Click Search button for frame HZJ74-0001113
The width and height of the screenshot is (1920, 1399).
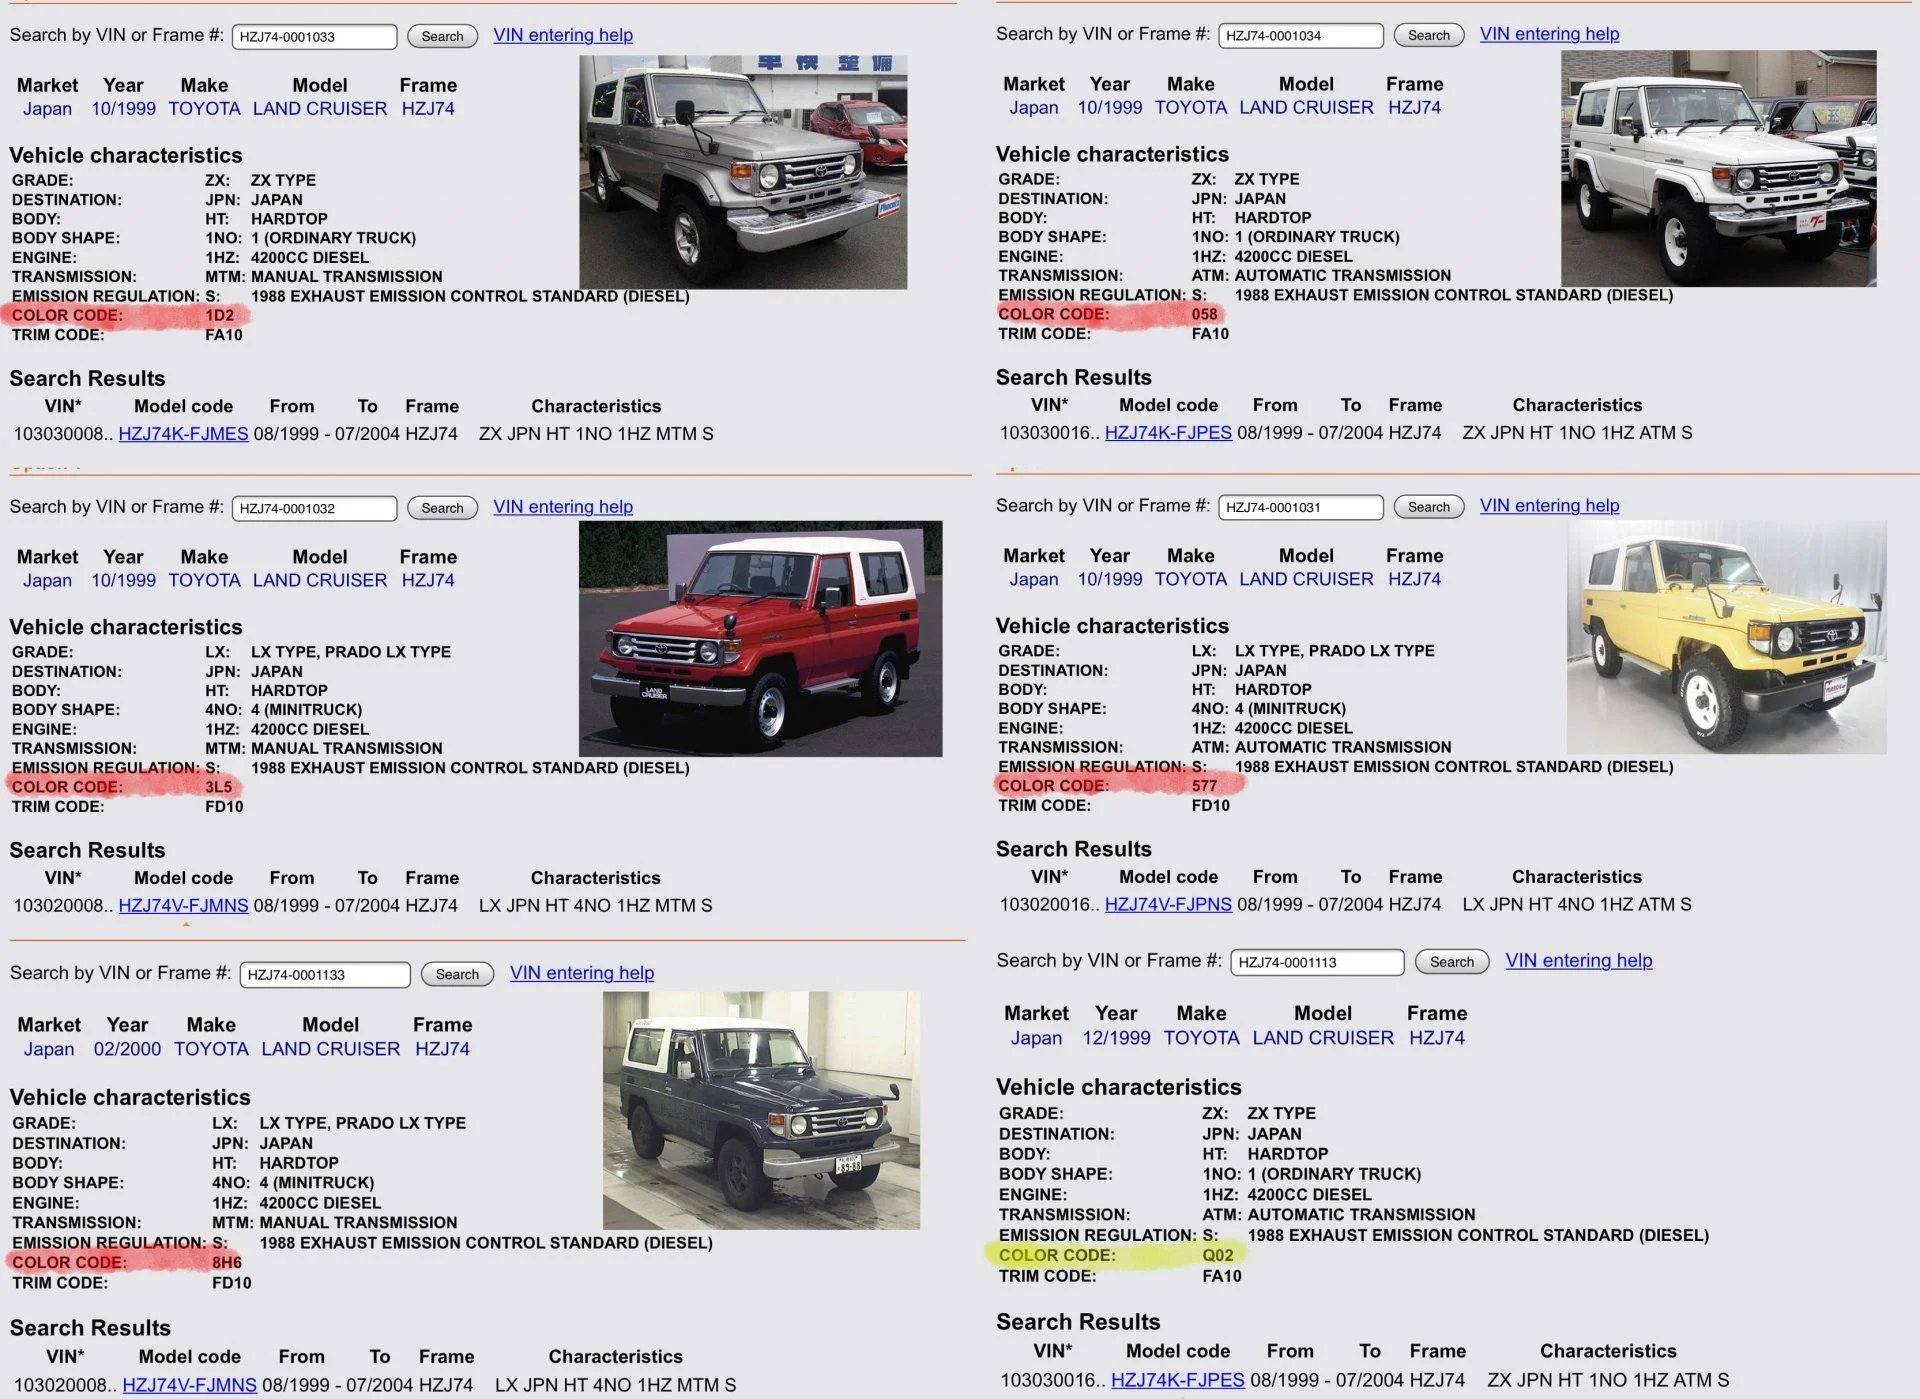[x=1451, y=962]
